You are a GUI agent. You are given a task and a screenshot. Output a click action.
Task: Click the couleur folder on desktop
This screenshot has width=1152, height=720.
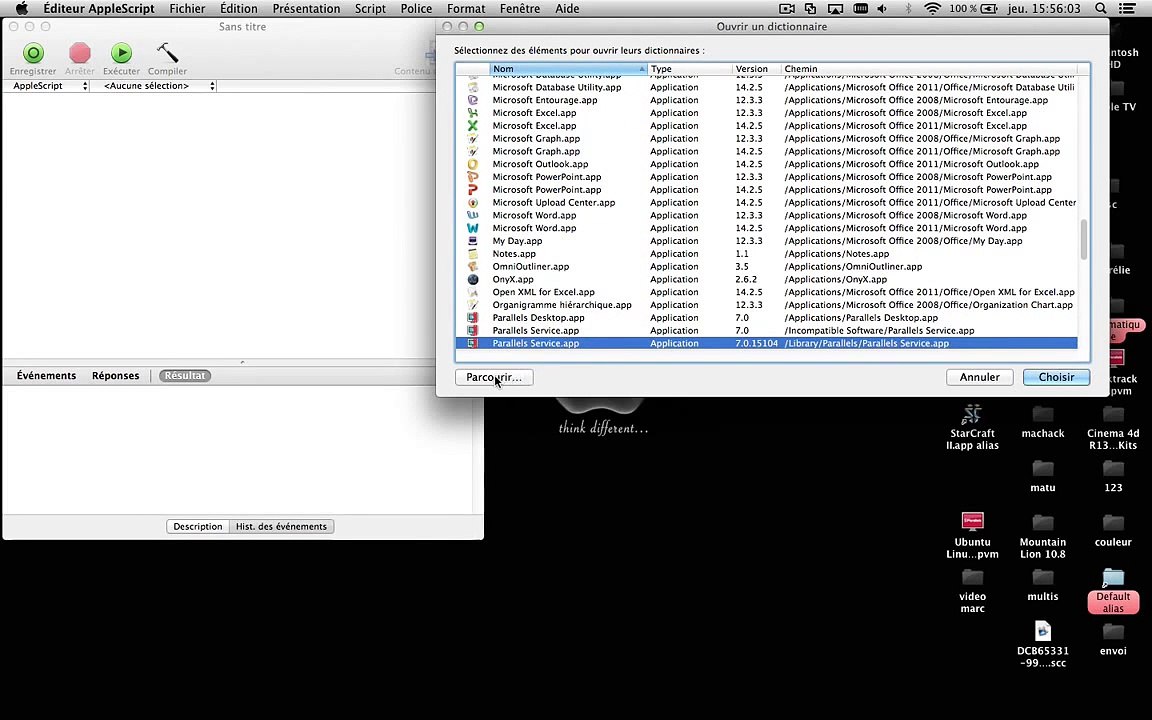pyautogui.click(x=1113, y=522)
